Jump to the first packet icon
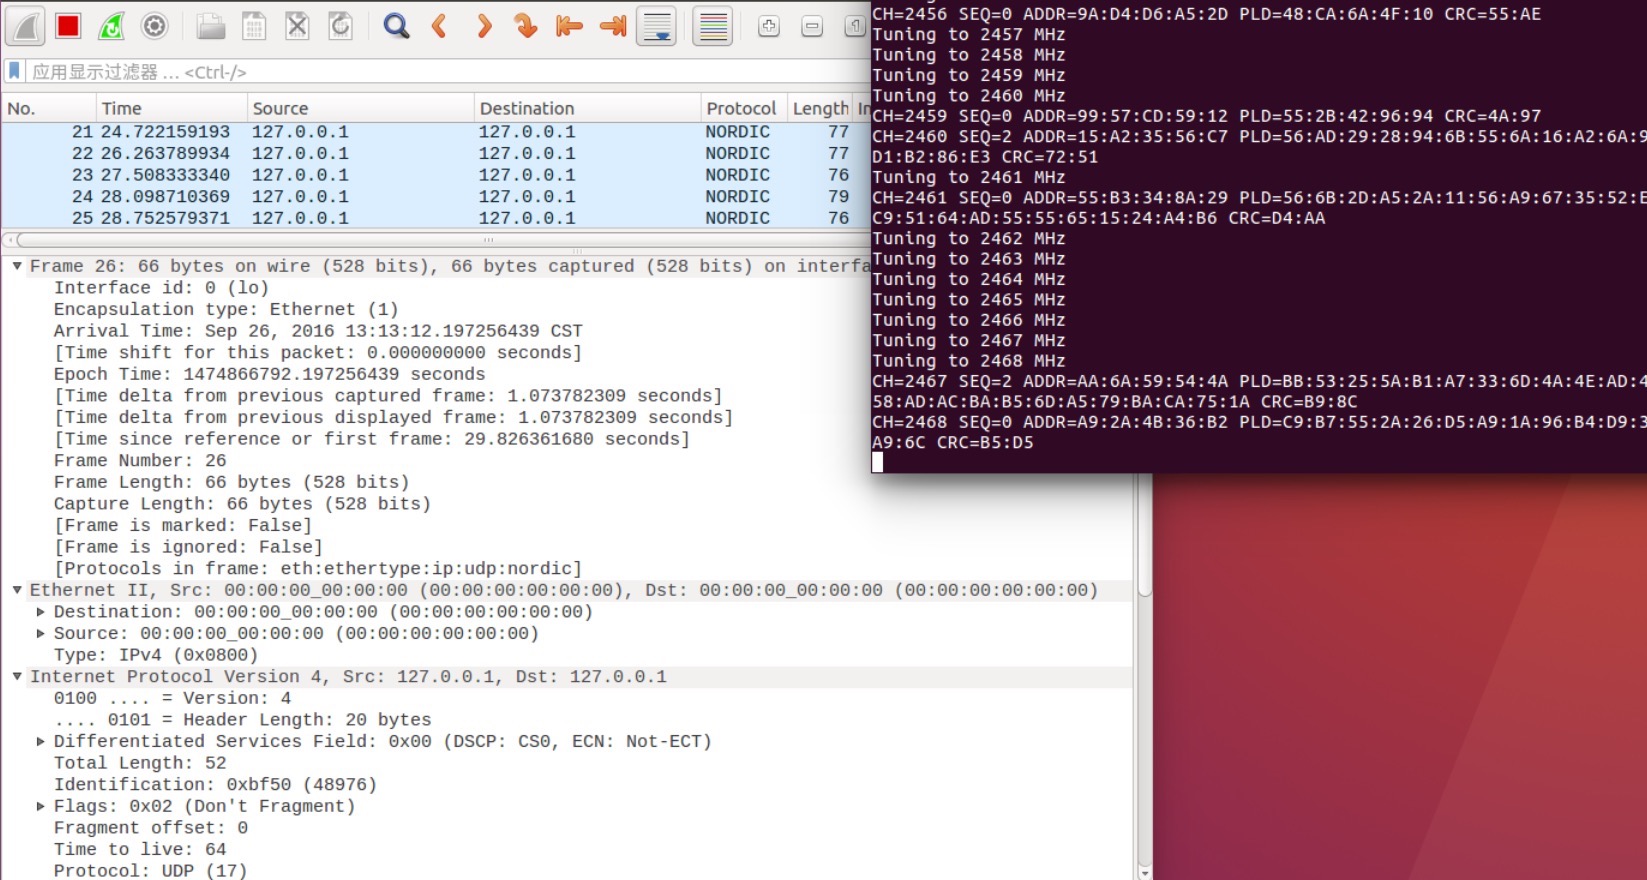This screenshot has height=880, width=1647. click(569, 26)
